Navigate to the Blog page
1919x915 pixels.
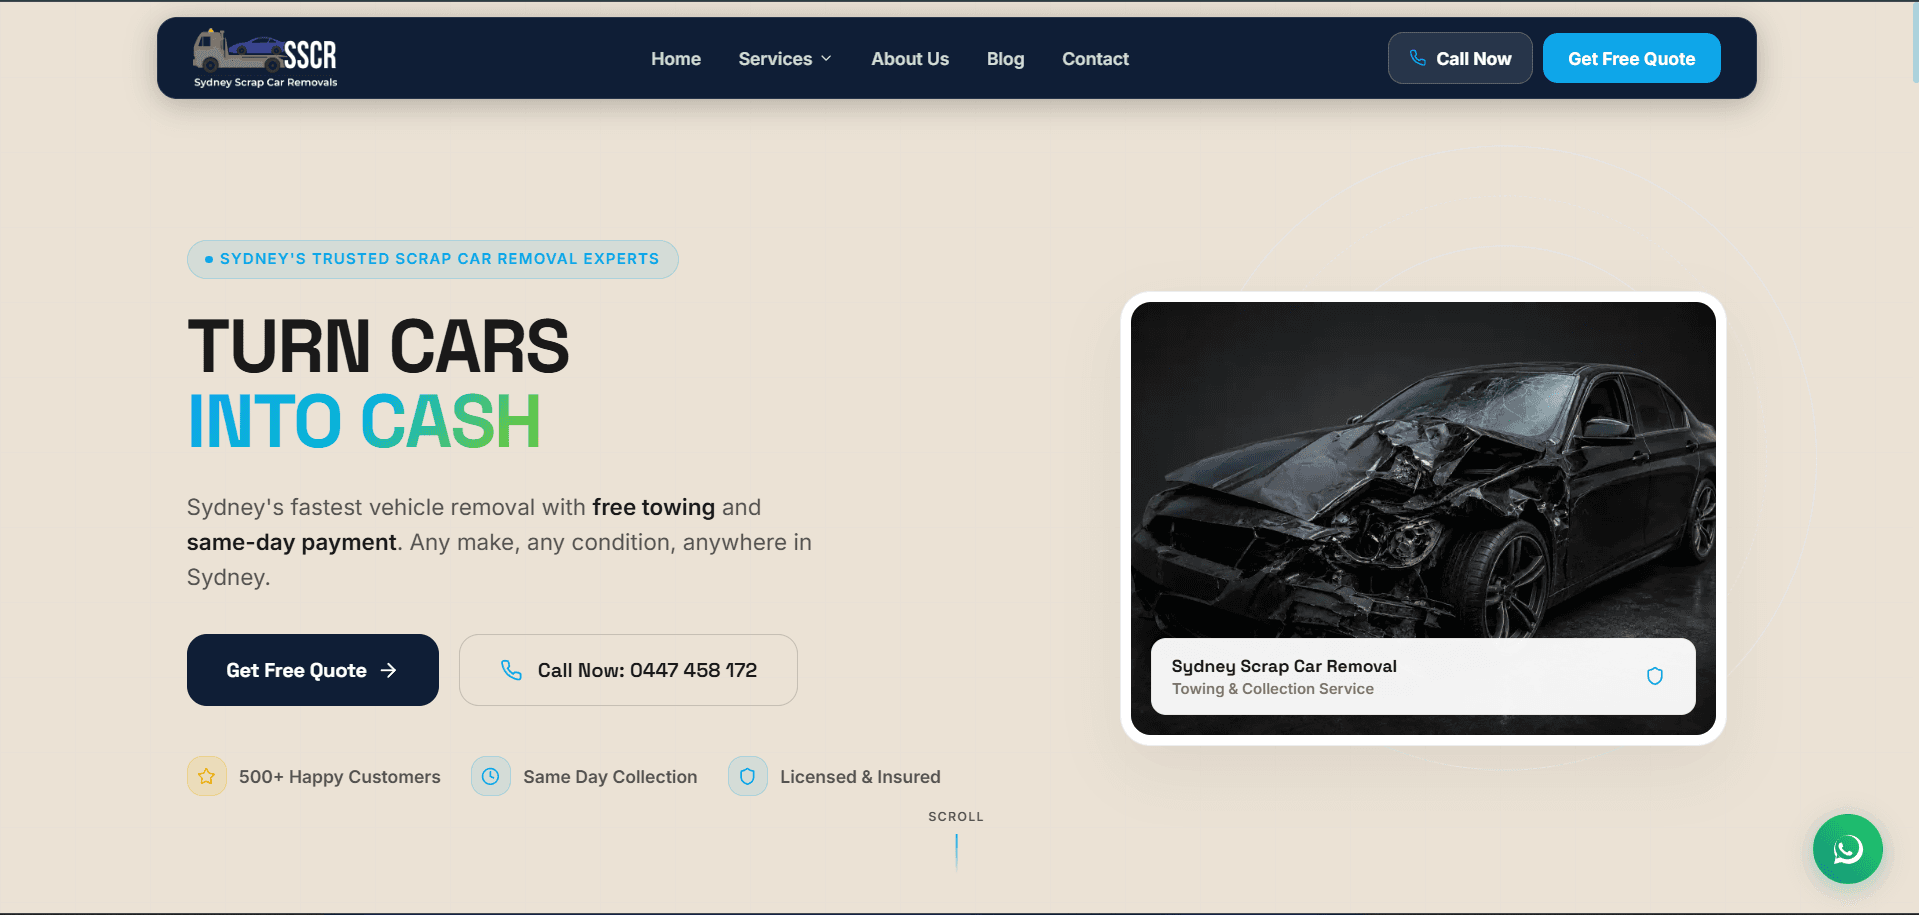click(1005, 59)
